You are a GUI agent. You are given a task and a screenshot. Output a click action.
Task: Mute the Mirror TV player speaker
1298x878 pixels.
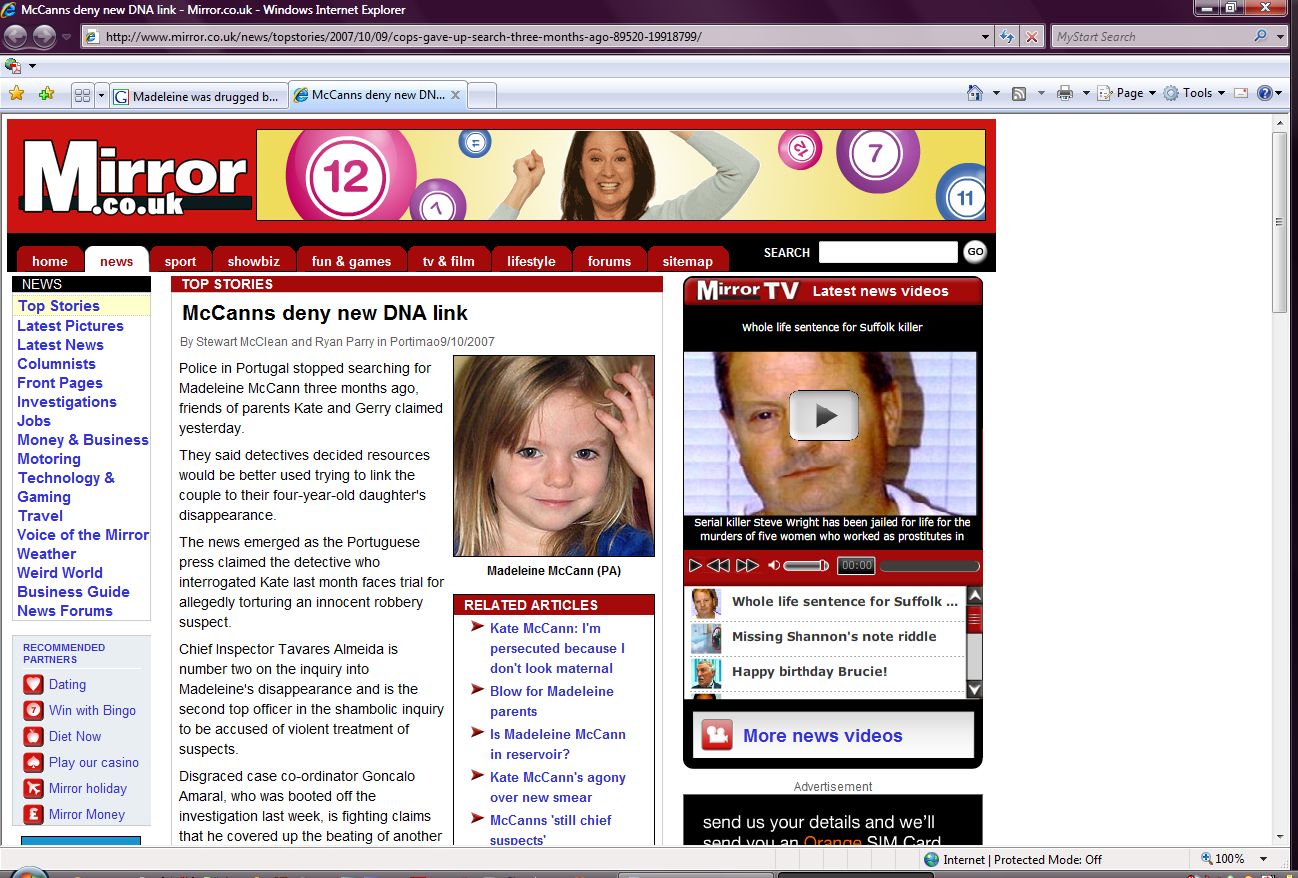pos(773,566)
